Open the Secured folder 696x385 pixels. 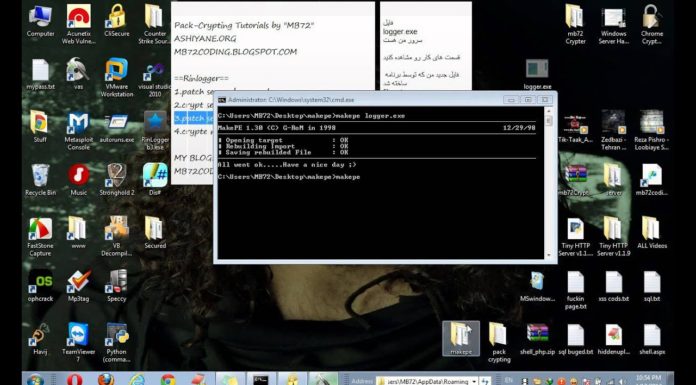(155, 233)
